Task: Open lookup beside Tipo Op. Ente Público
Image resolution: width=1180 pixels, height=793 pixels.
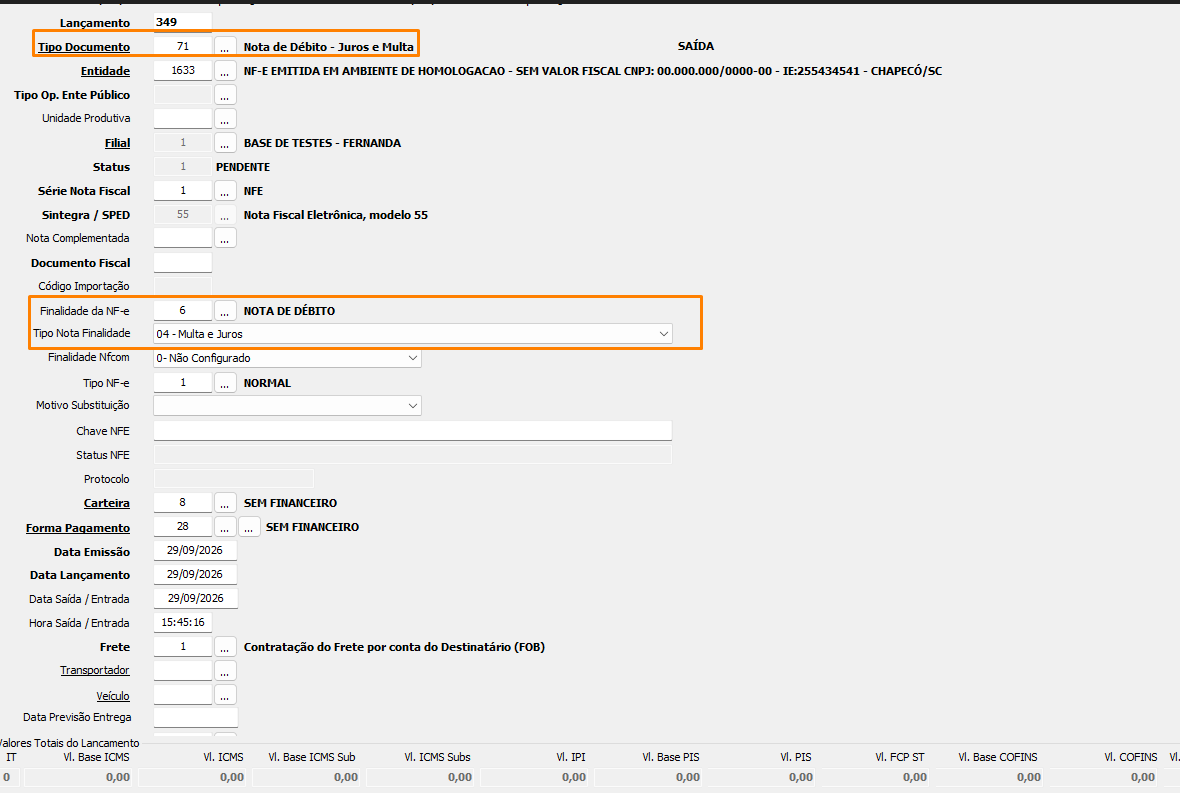Action: [225, 95]
